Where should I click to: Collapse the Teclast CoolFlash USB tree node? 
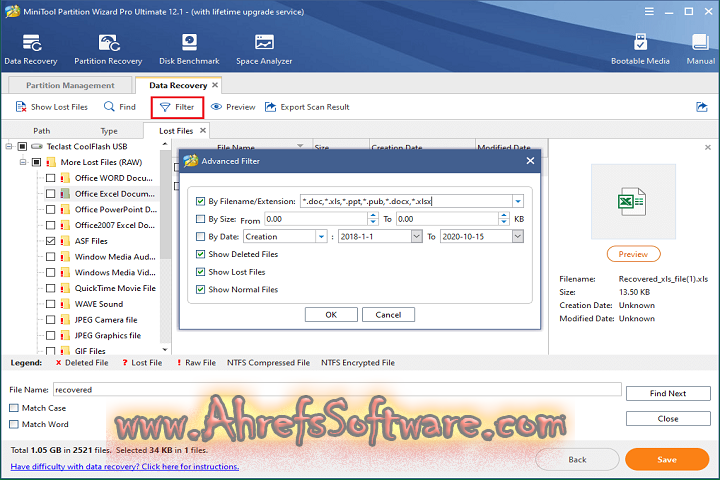9,147
